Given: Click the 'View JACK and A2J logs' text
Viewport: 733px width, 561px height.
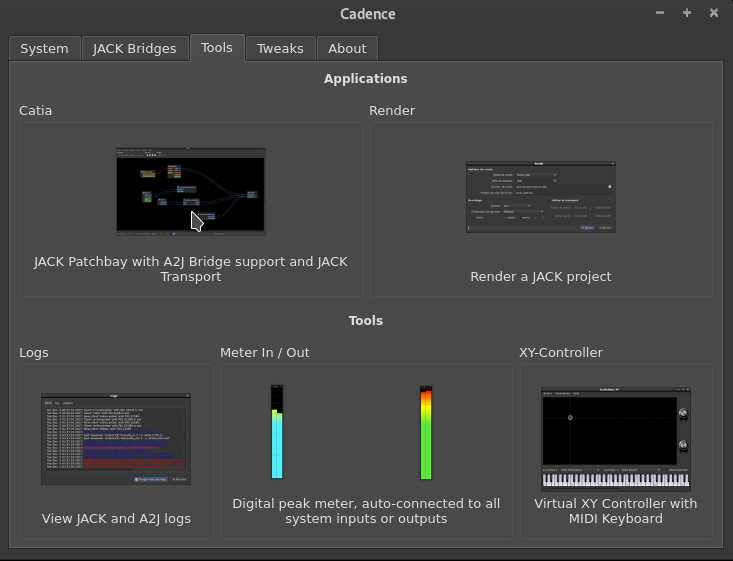Looking at the screenshot, I should coord(116,518).
